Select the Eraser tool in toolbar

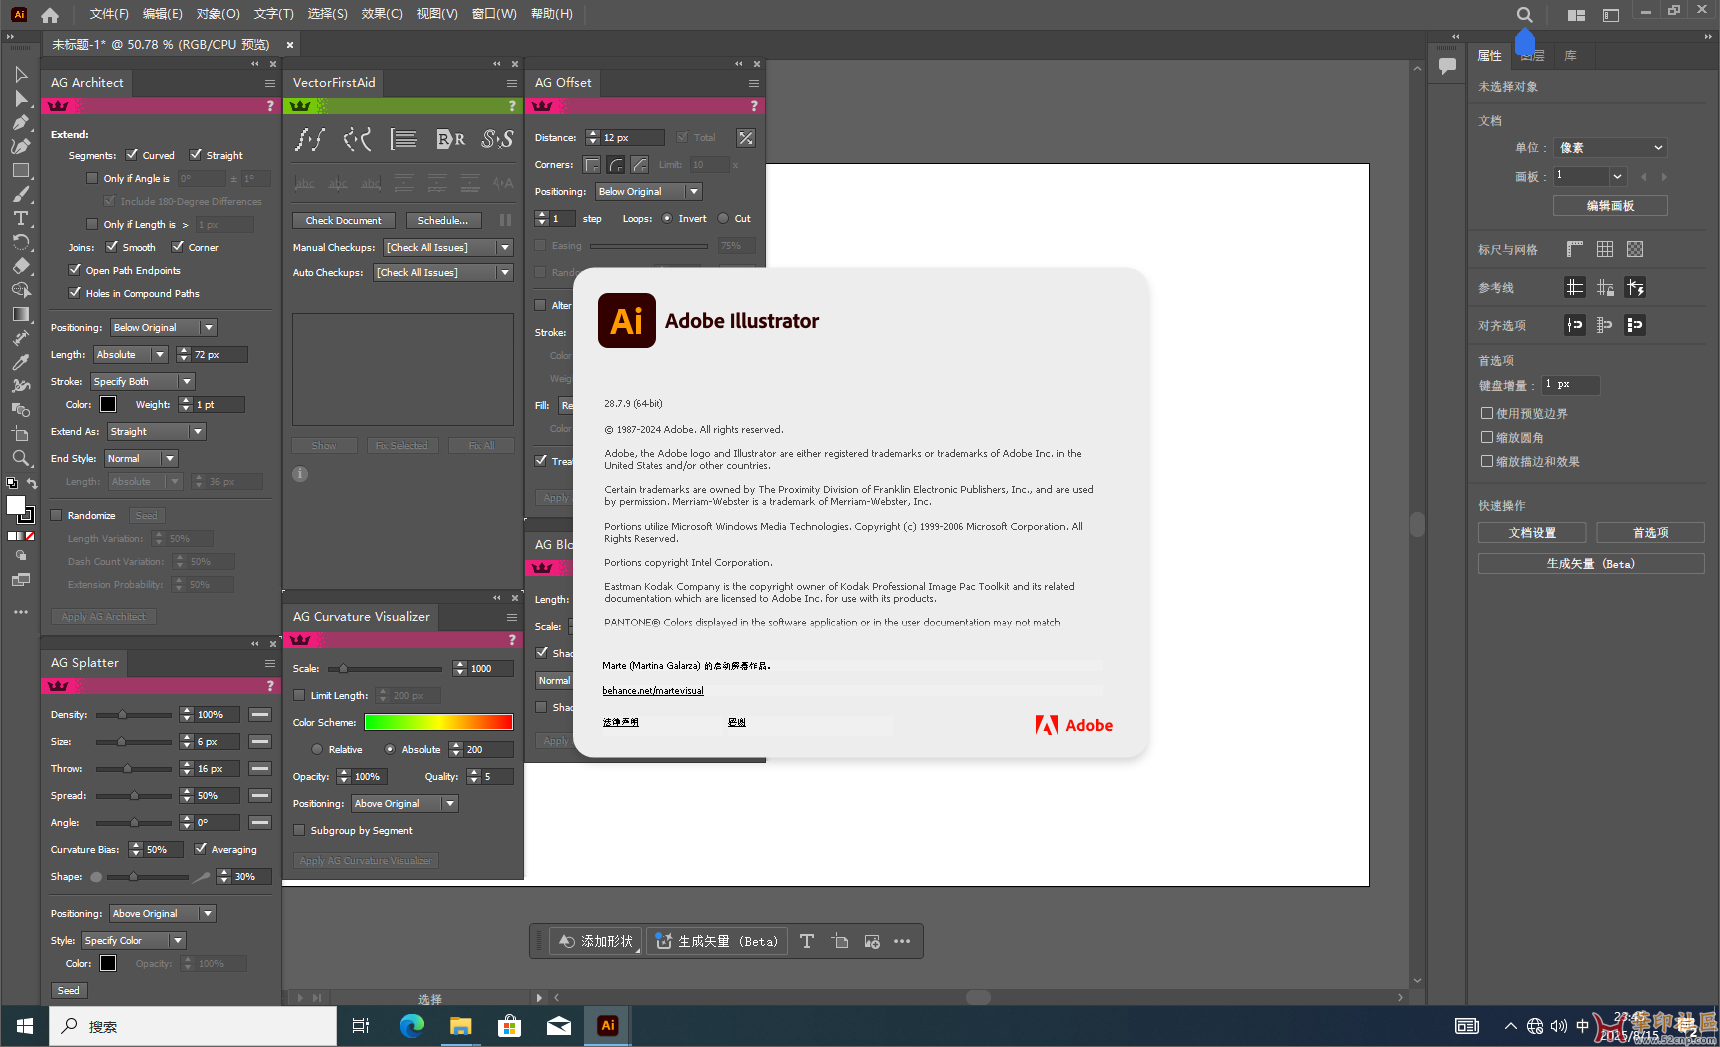[x=20, y=267]
